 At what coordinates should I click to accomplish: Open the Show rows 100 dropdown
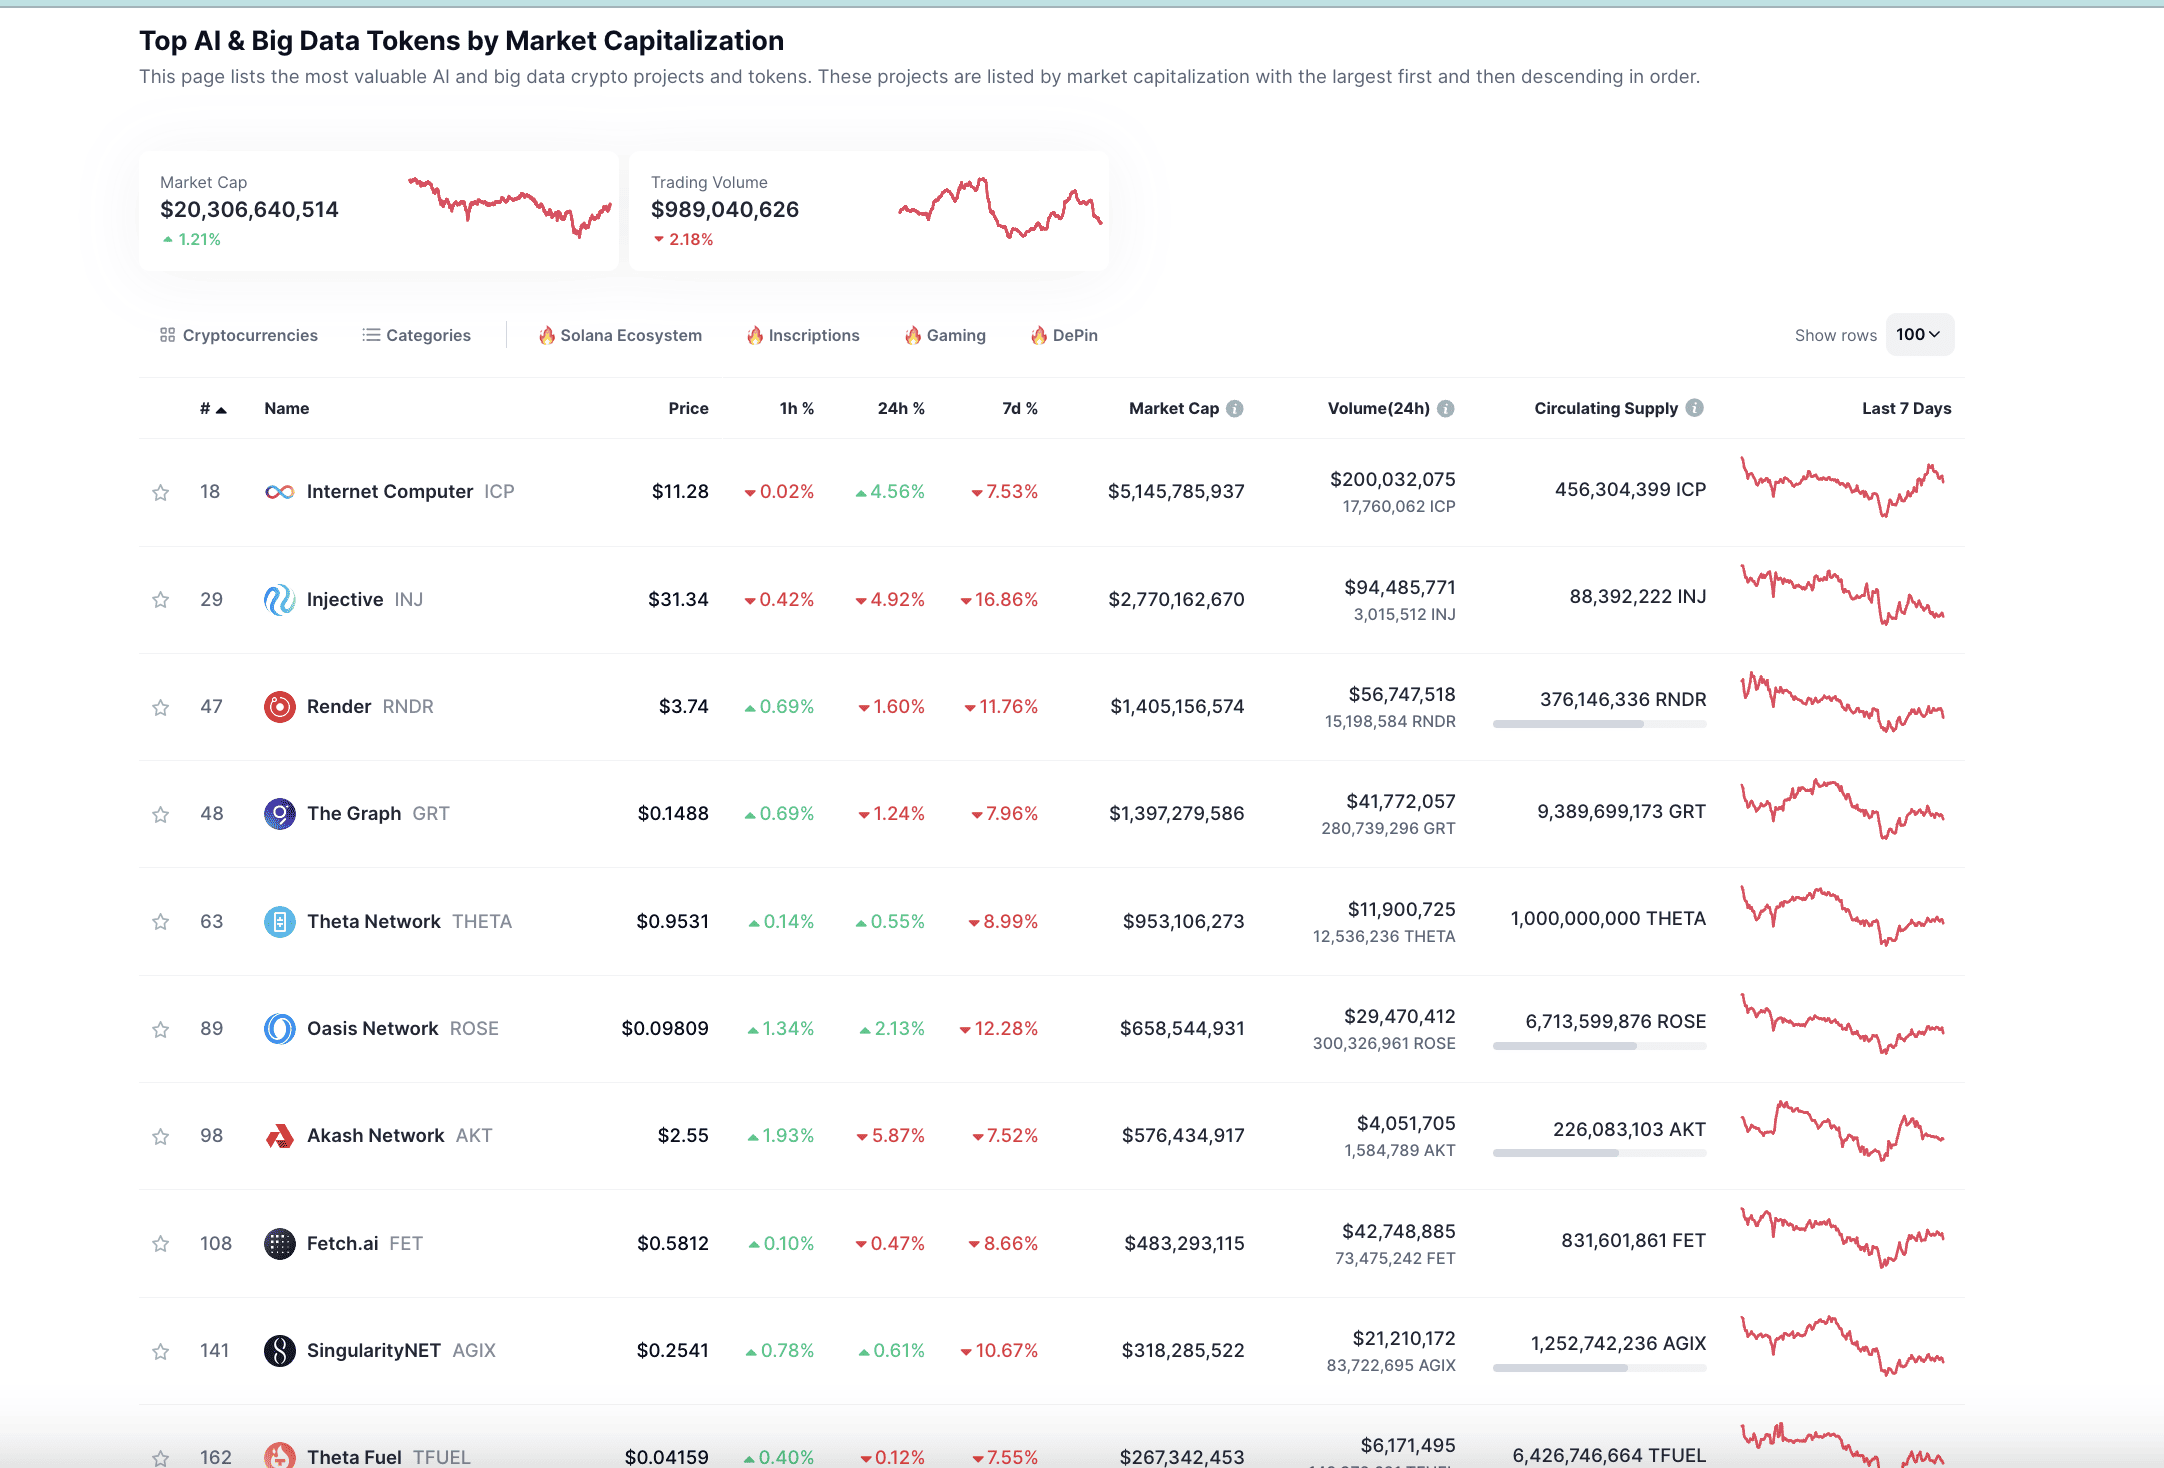click(1918, 335)
